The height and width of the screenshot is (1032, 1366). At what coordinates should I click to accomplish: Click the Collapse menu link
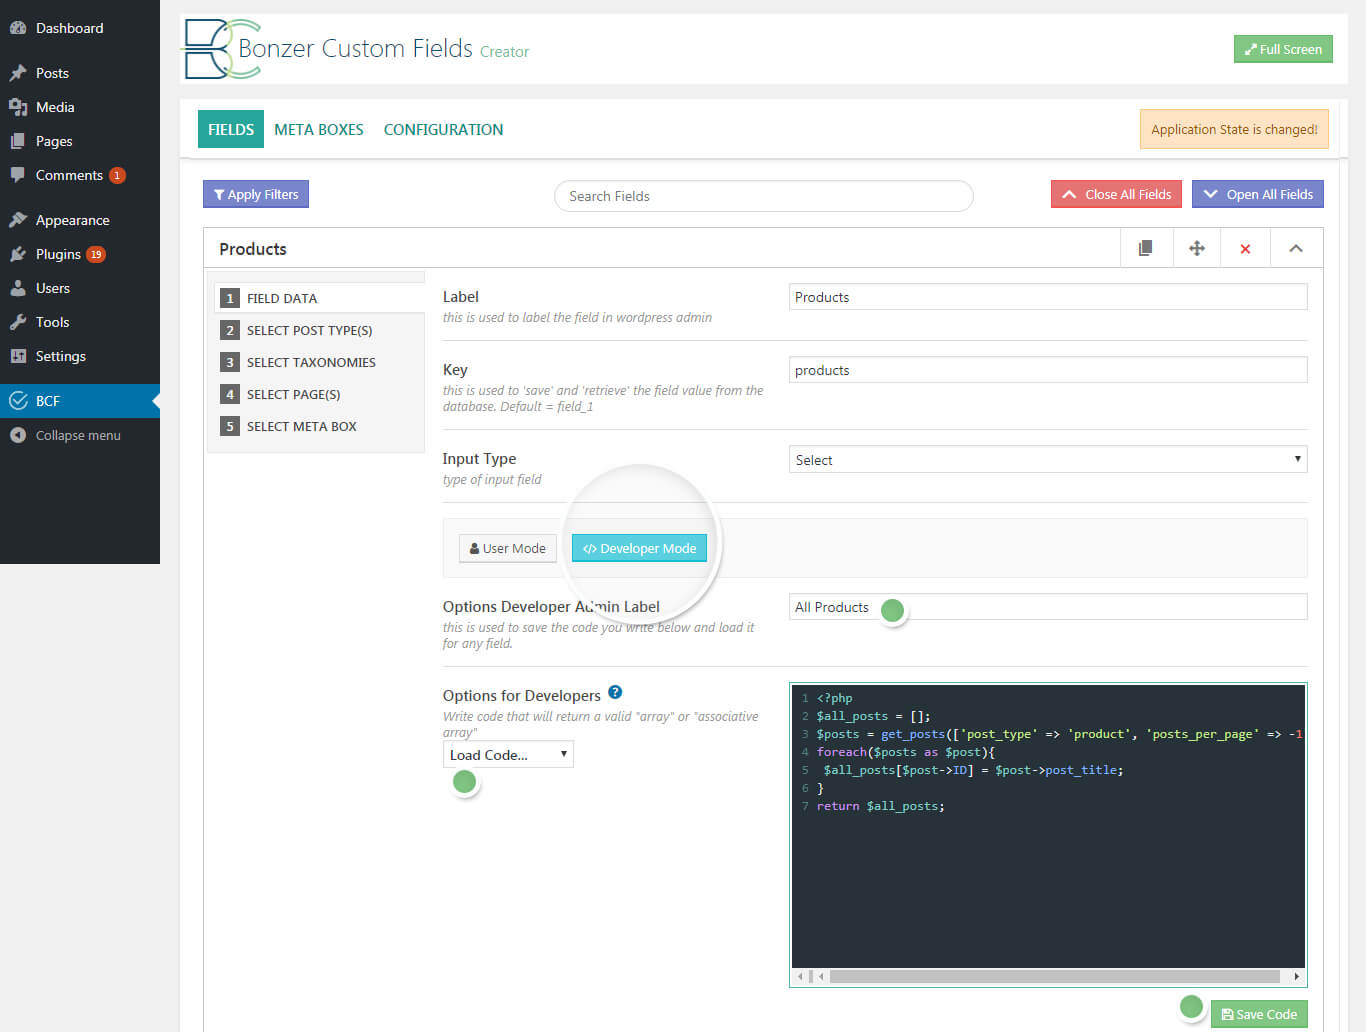tap(78, 435)
